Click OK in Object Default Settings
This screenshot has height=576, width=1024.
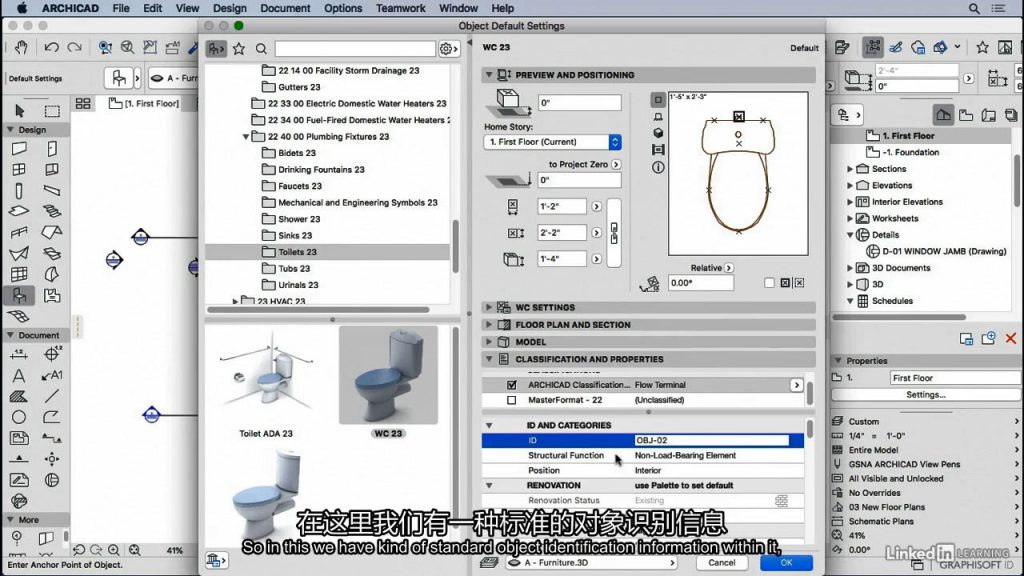tap(786, 562)
